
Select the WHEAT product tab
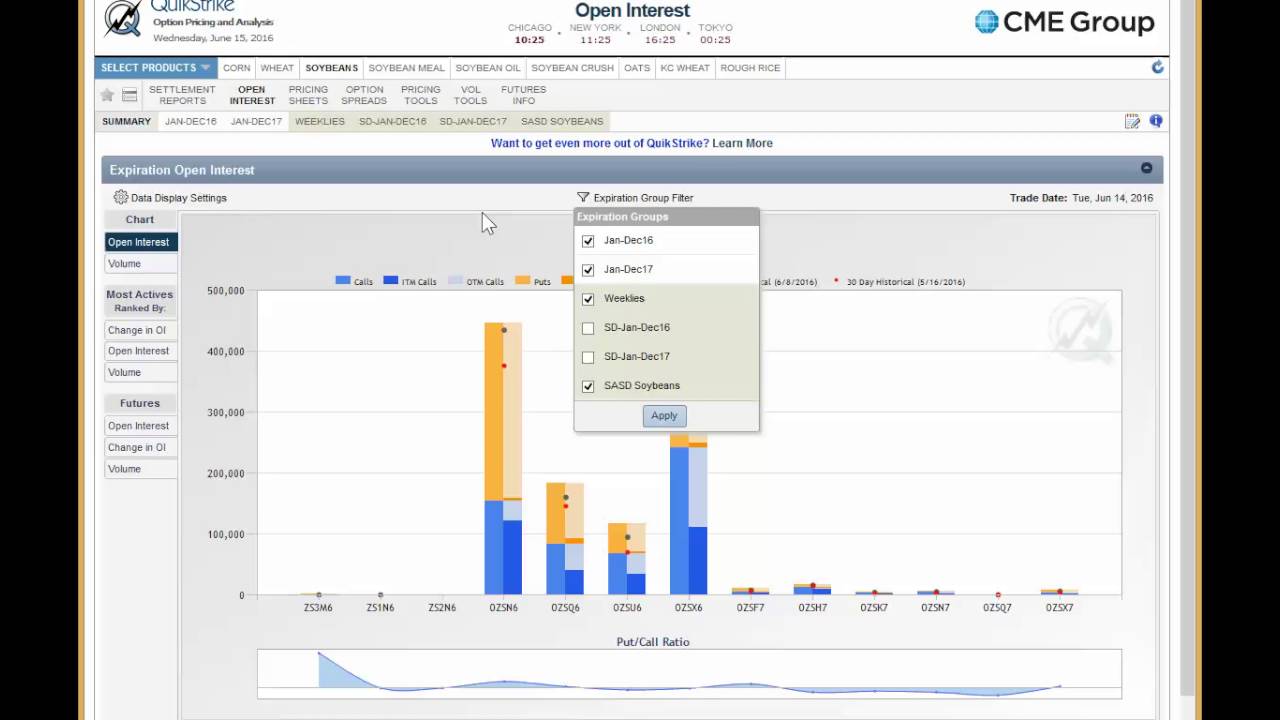coord(277,68)
